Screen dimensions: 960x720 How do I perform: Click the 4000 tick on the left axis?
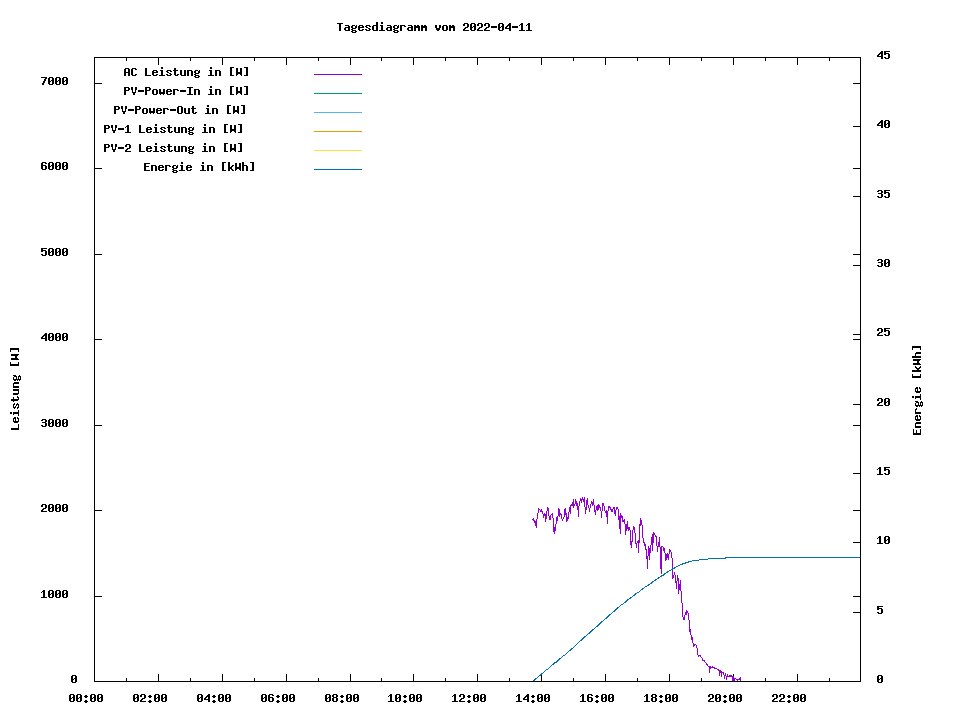pos(55,338)
